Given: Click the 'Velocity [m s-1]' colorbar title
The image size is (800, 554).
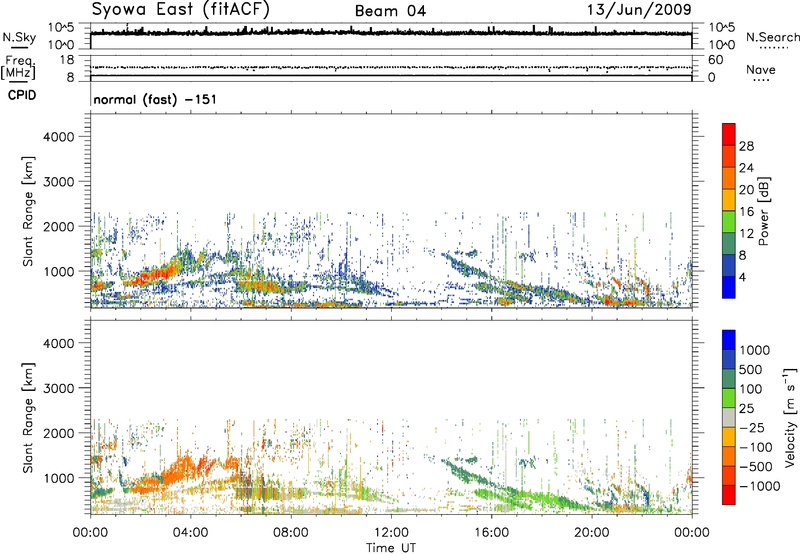Looking at the screenshot, I should [x=790, y=417].
